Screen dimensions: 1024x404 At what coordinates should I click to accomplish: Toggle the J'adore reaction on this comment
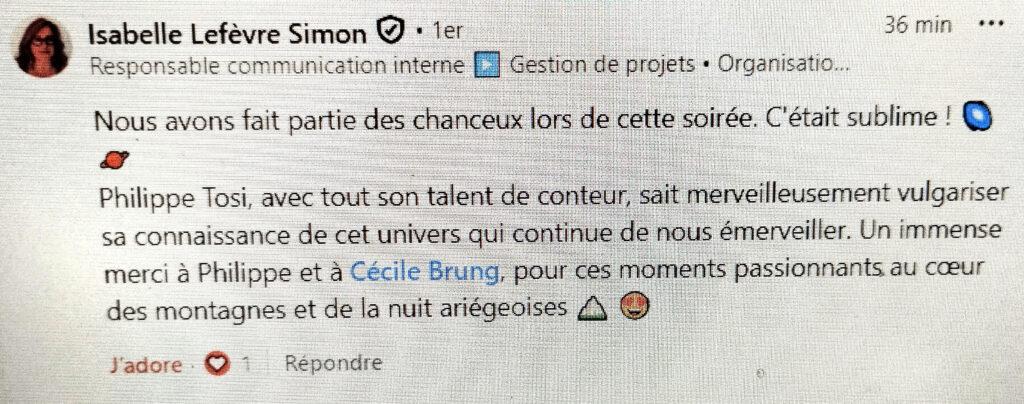146,365
